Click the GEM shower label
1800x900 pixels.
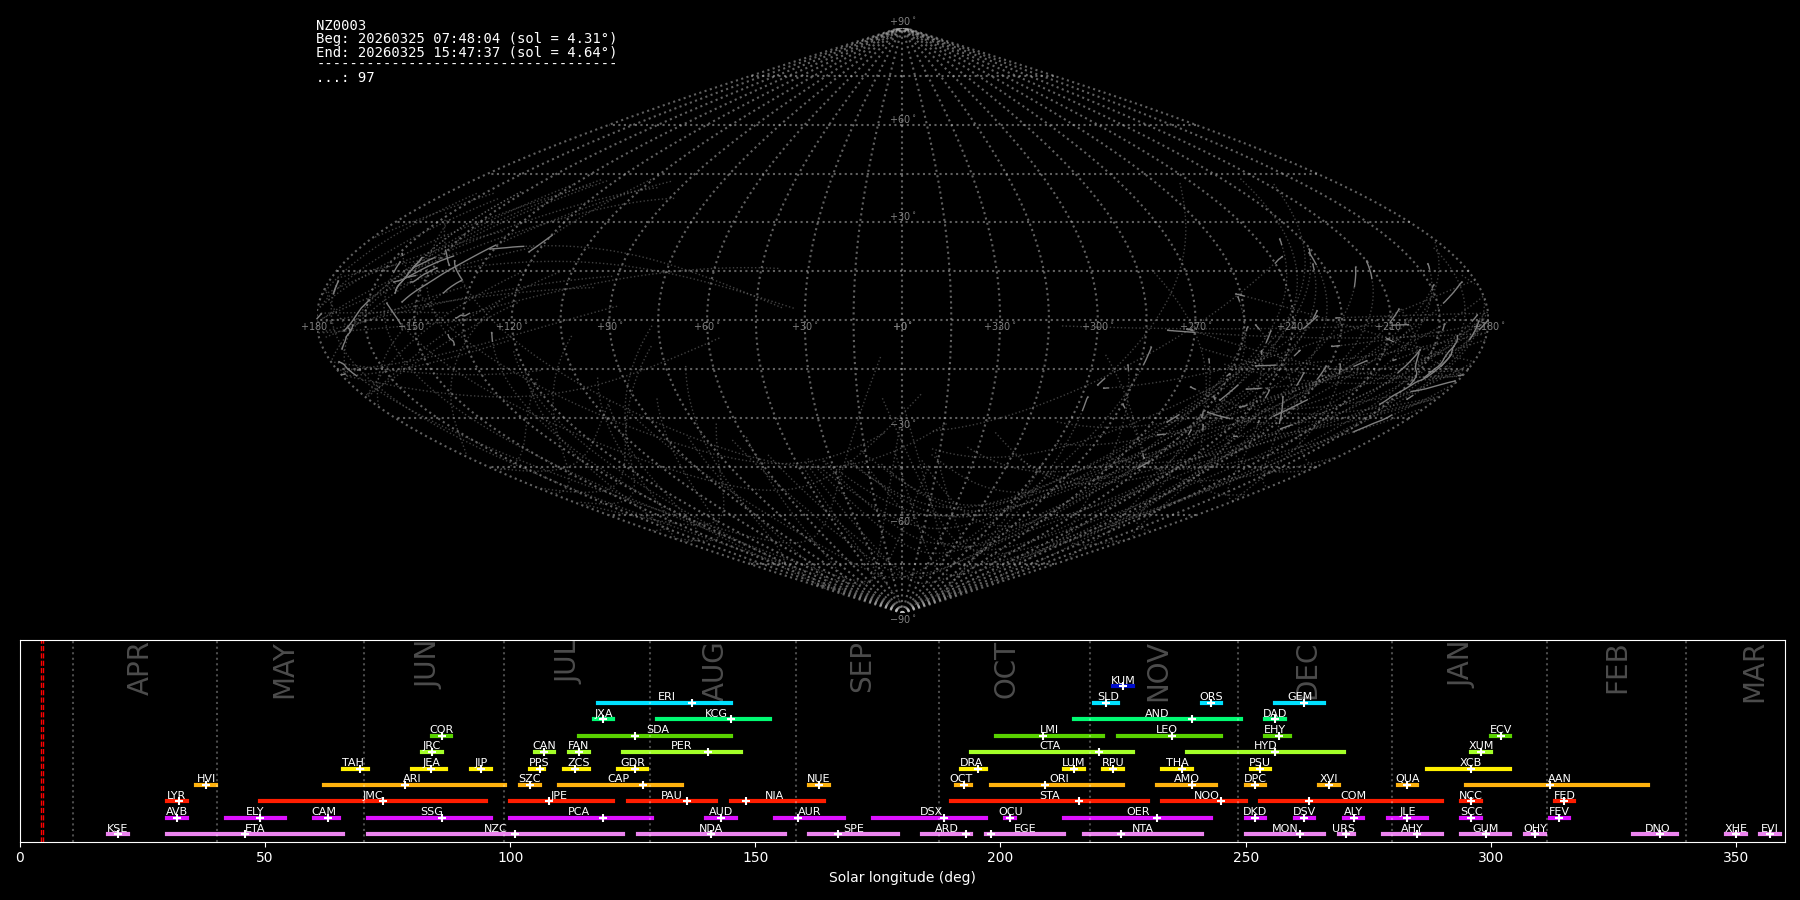(x=1300, y=697)
